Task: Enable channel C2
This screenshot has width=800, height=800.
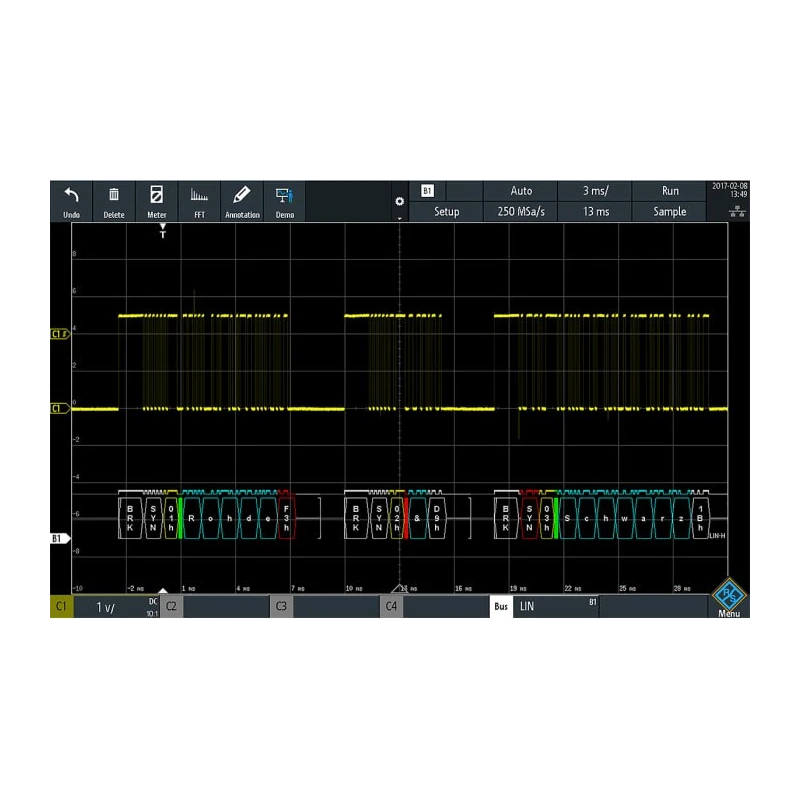Action: coord(171,606)
